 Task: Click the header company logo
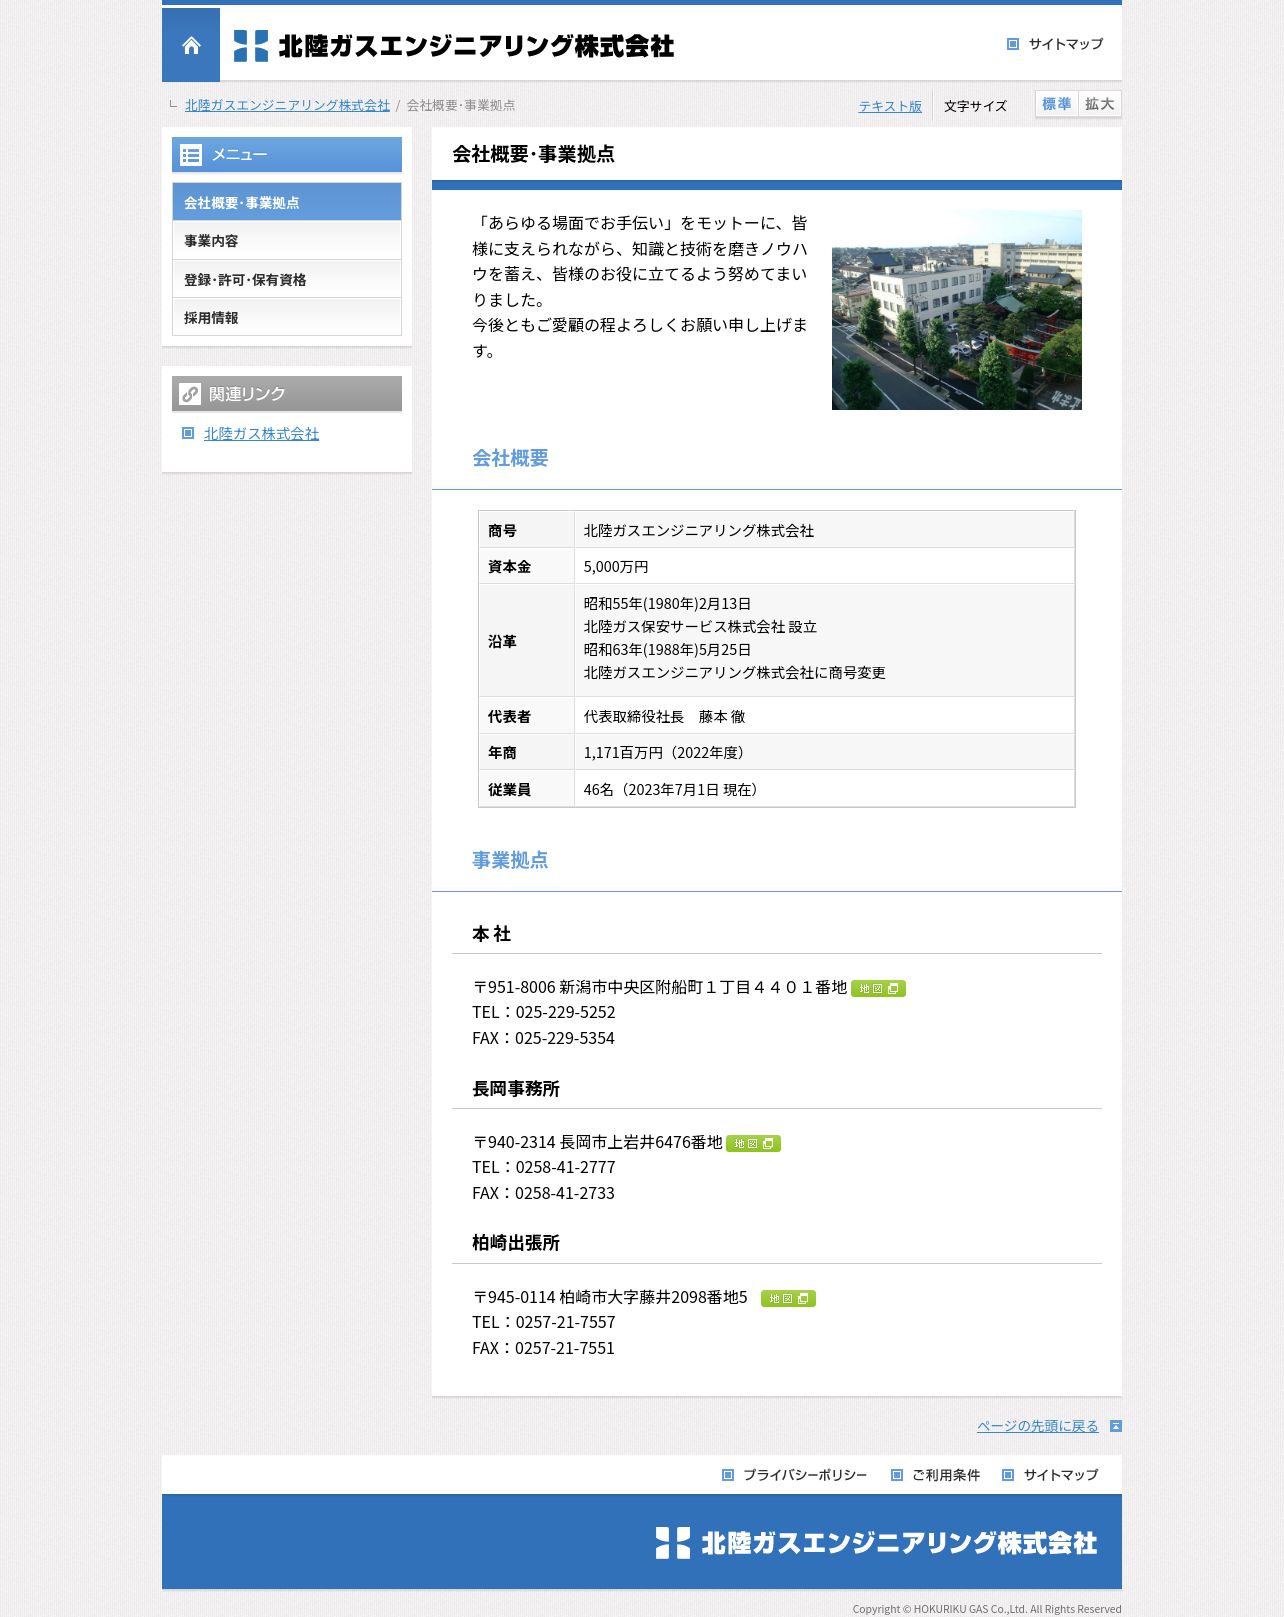pyautogui.click(x=454, y=46)
